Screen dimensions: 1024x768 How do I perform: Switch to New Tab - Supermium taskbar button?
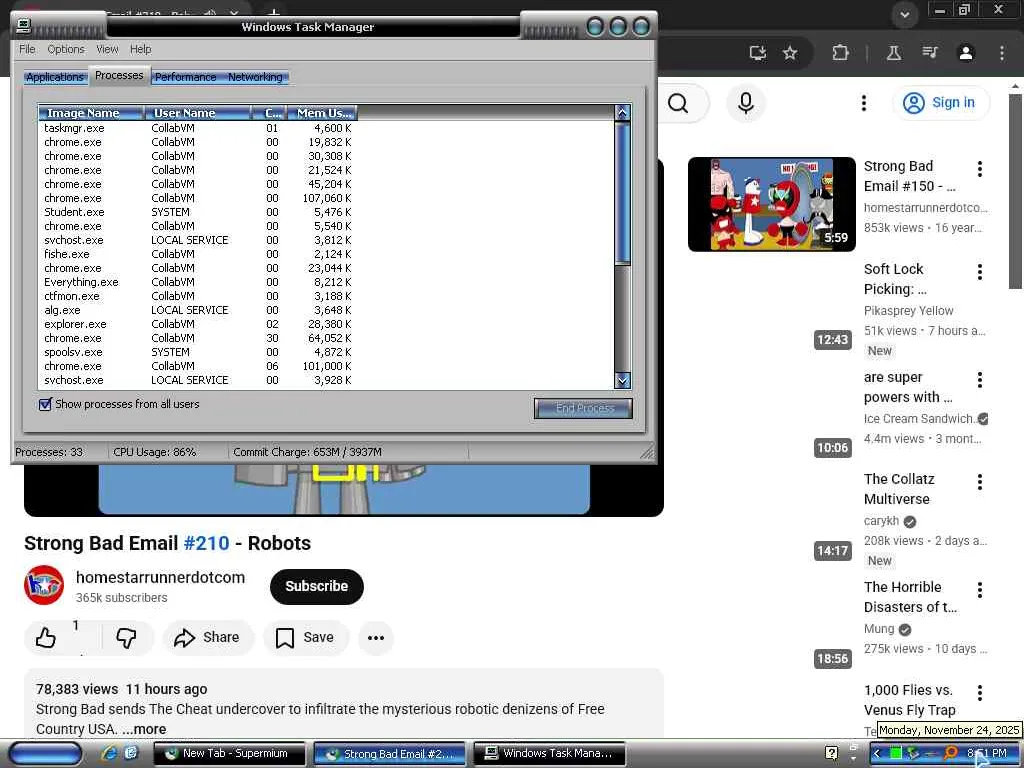click(x=229, y=753)
